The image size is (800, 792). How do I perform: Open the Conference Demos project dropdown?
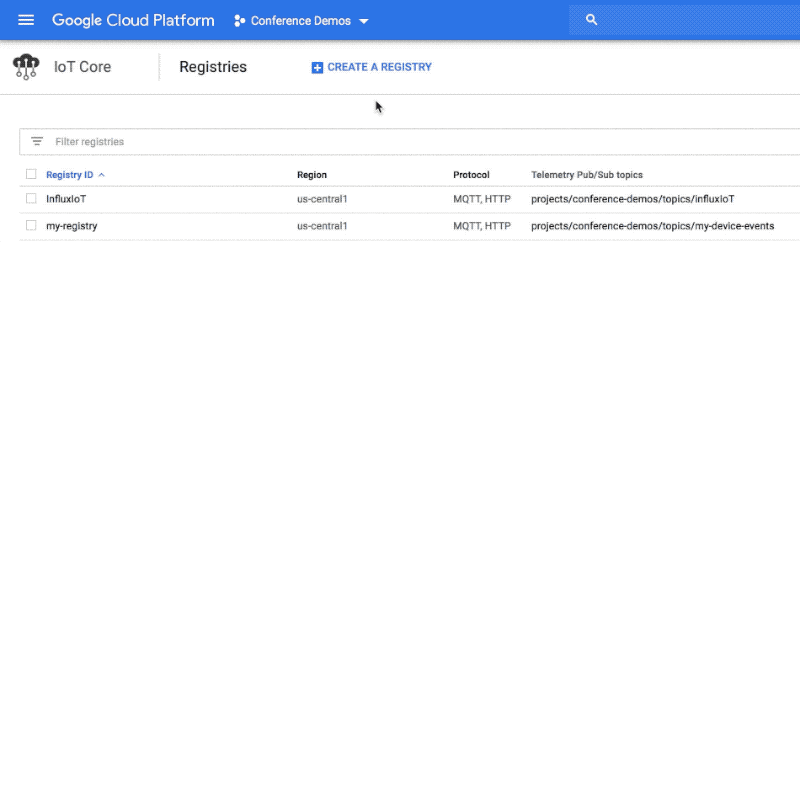pos(300,20)
